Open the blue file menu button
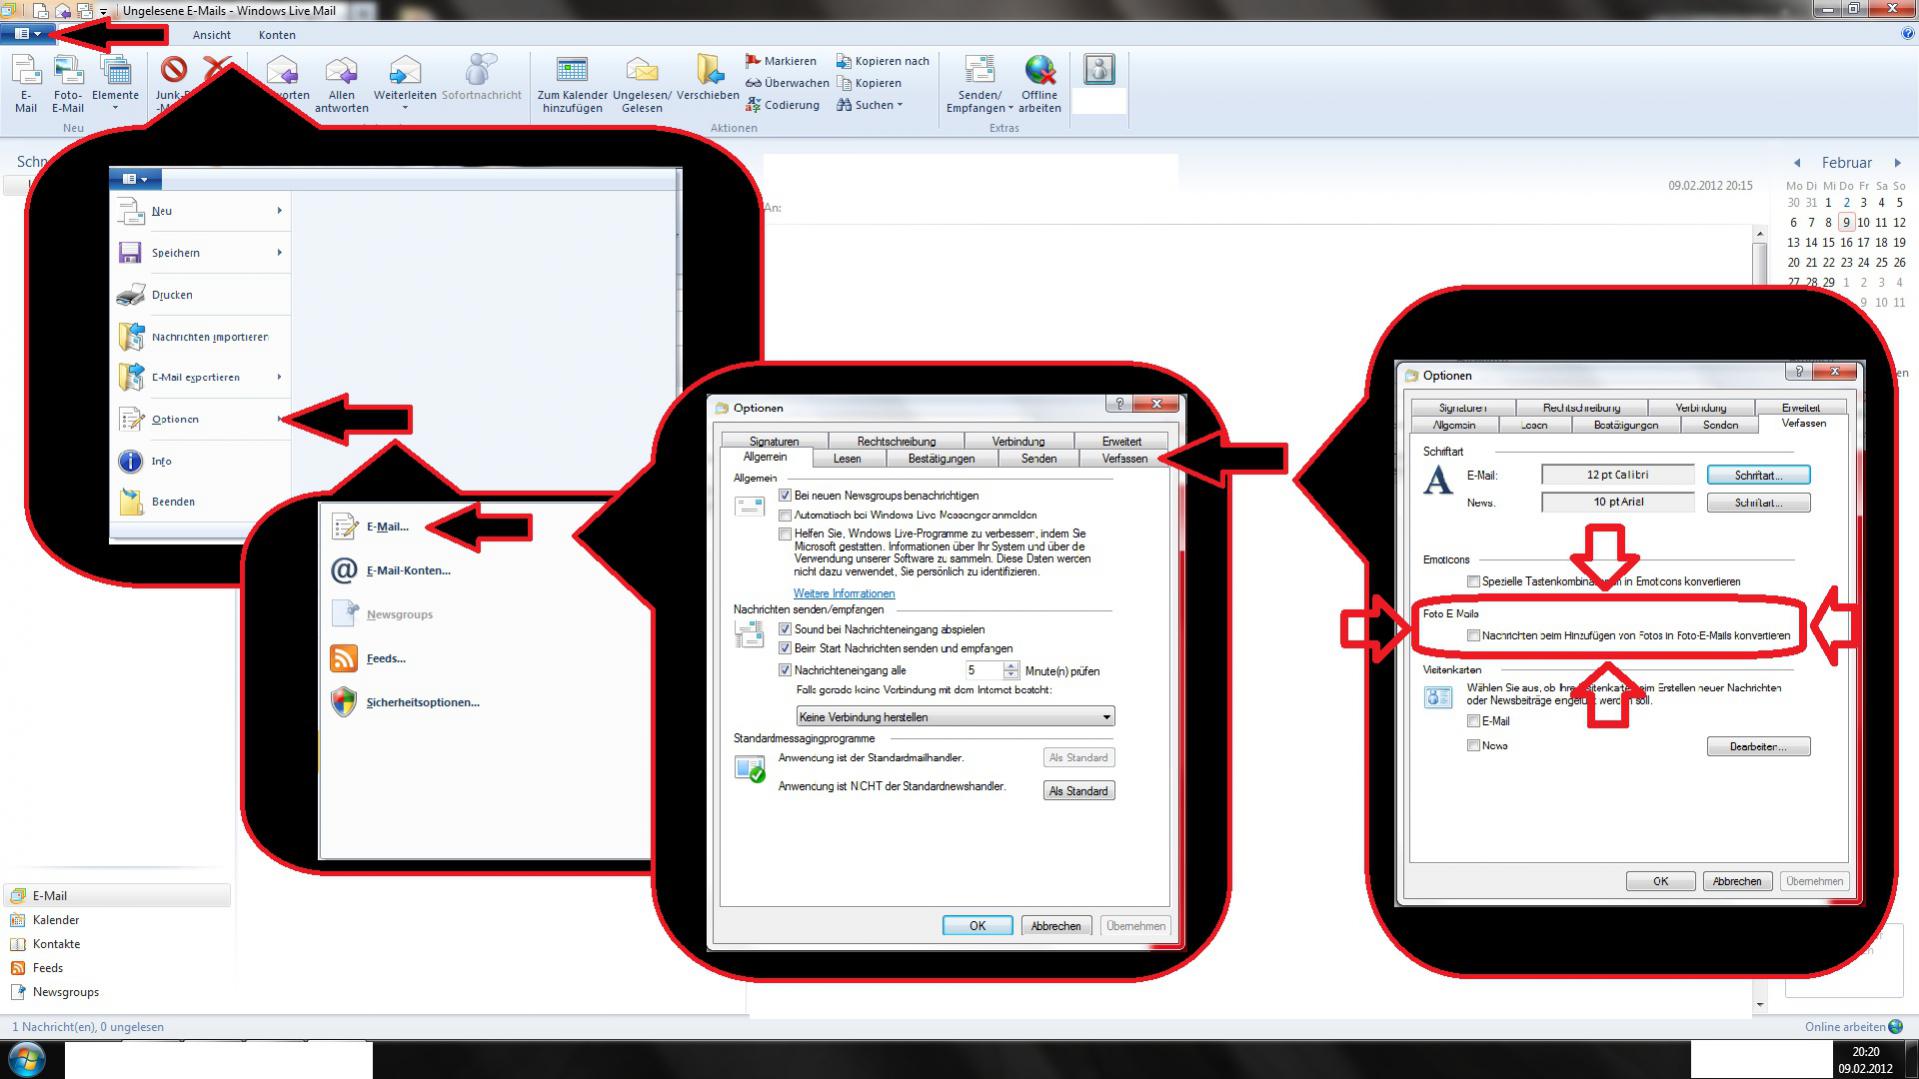Screen dimensions: 1919x1079 27,34
